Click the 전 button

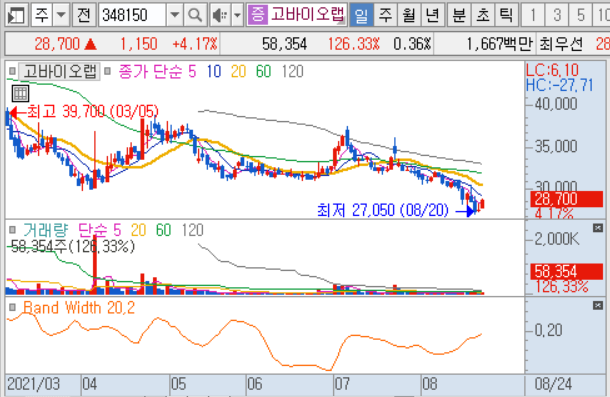84,15
